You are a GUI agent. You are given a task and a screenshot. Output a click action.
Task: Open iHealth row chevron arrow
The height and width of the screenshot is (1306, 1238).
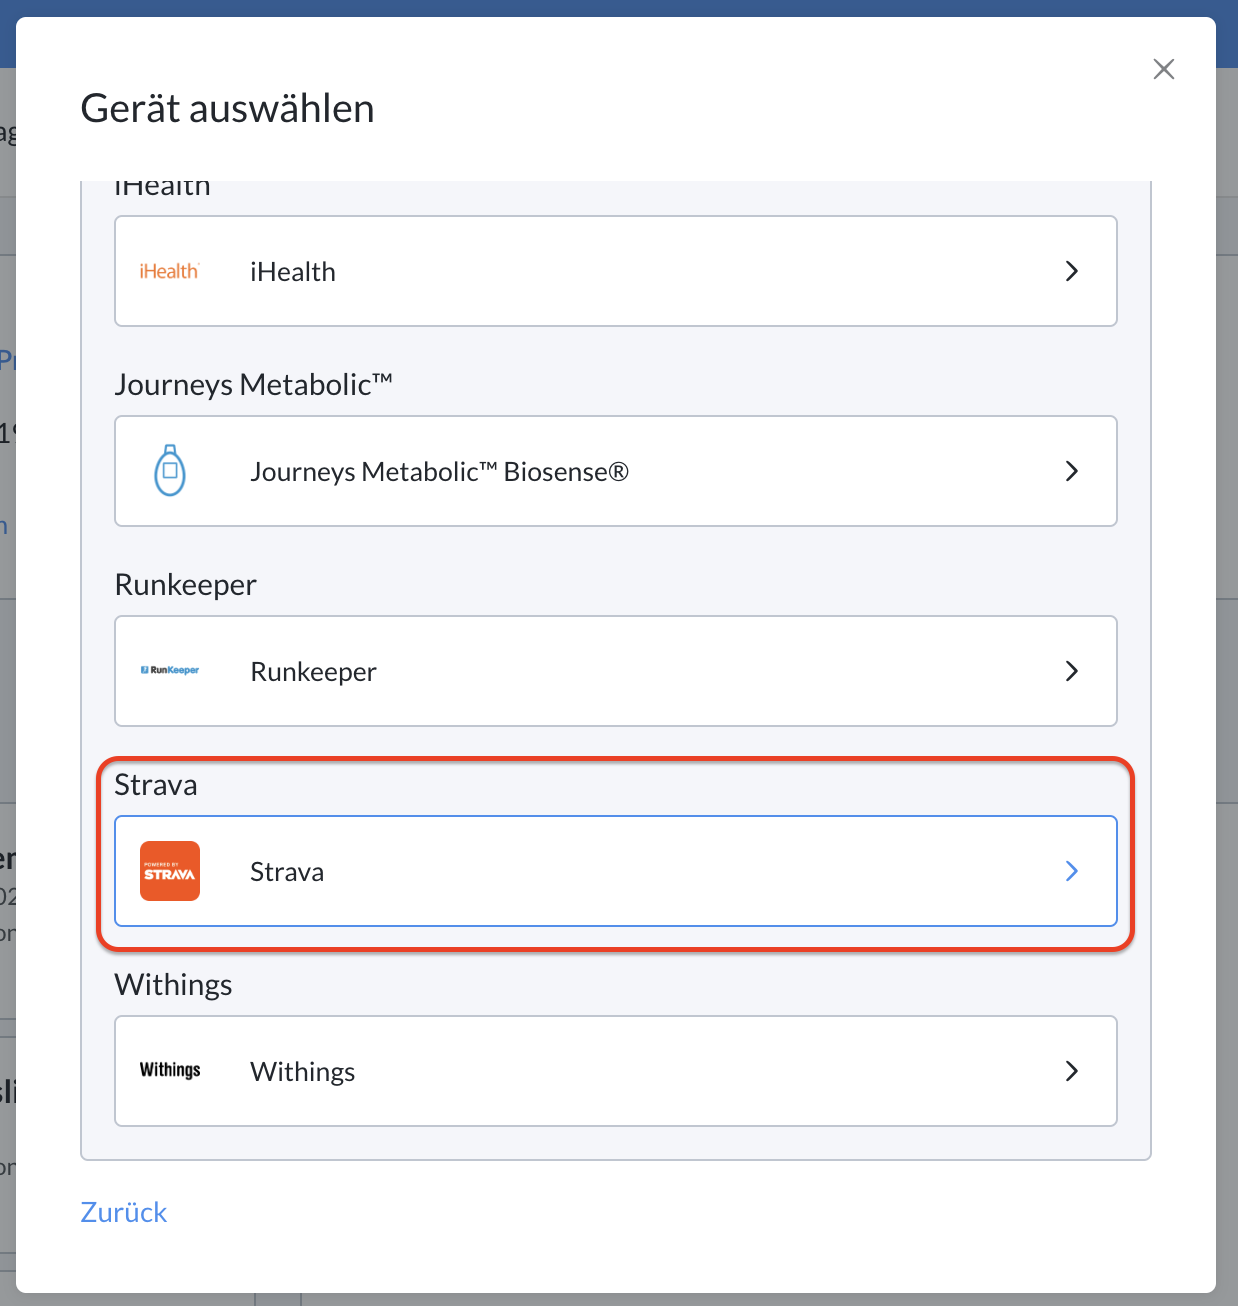pos(1072,271)
